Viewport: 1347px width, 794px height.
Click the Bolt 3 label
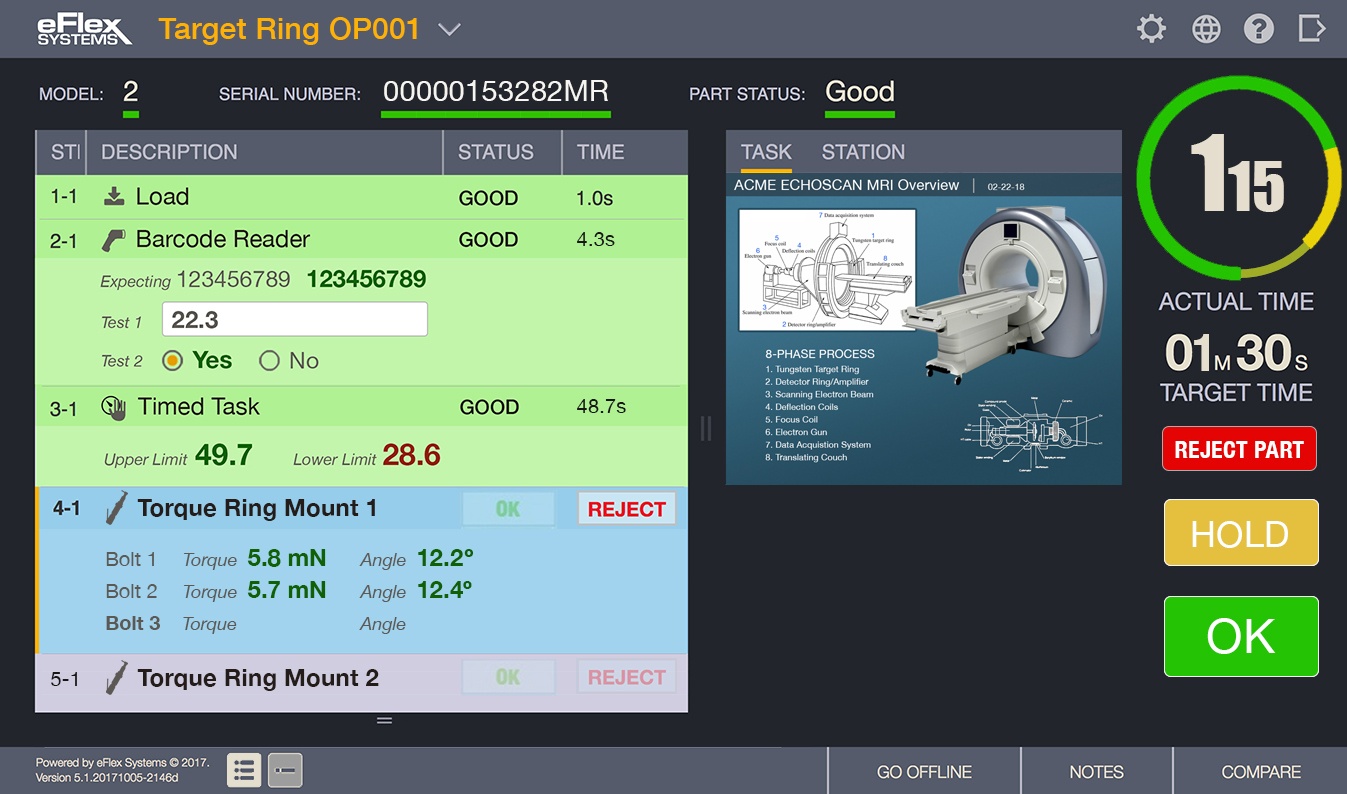click(x=133, y=623)
